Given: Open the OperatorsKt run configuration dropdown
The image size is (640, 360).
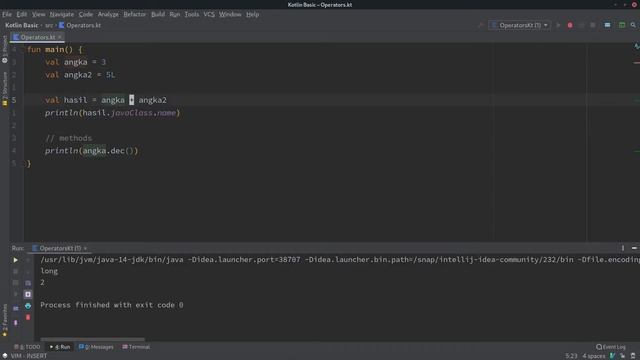Looking at the screenshot, I should point(520,25).
